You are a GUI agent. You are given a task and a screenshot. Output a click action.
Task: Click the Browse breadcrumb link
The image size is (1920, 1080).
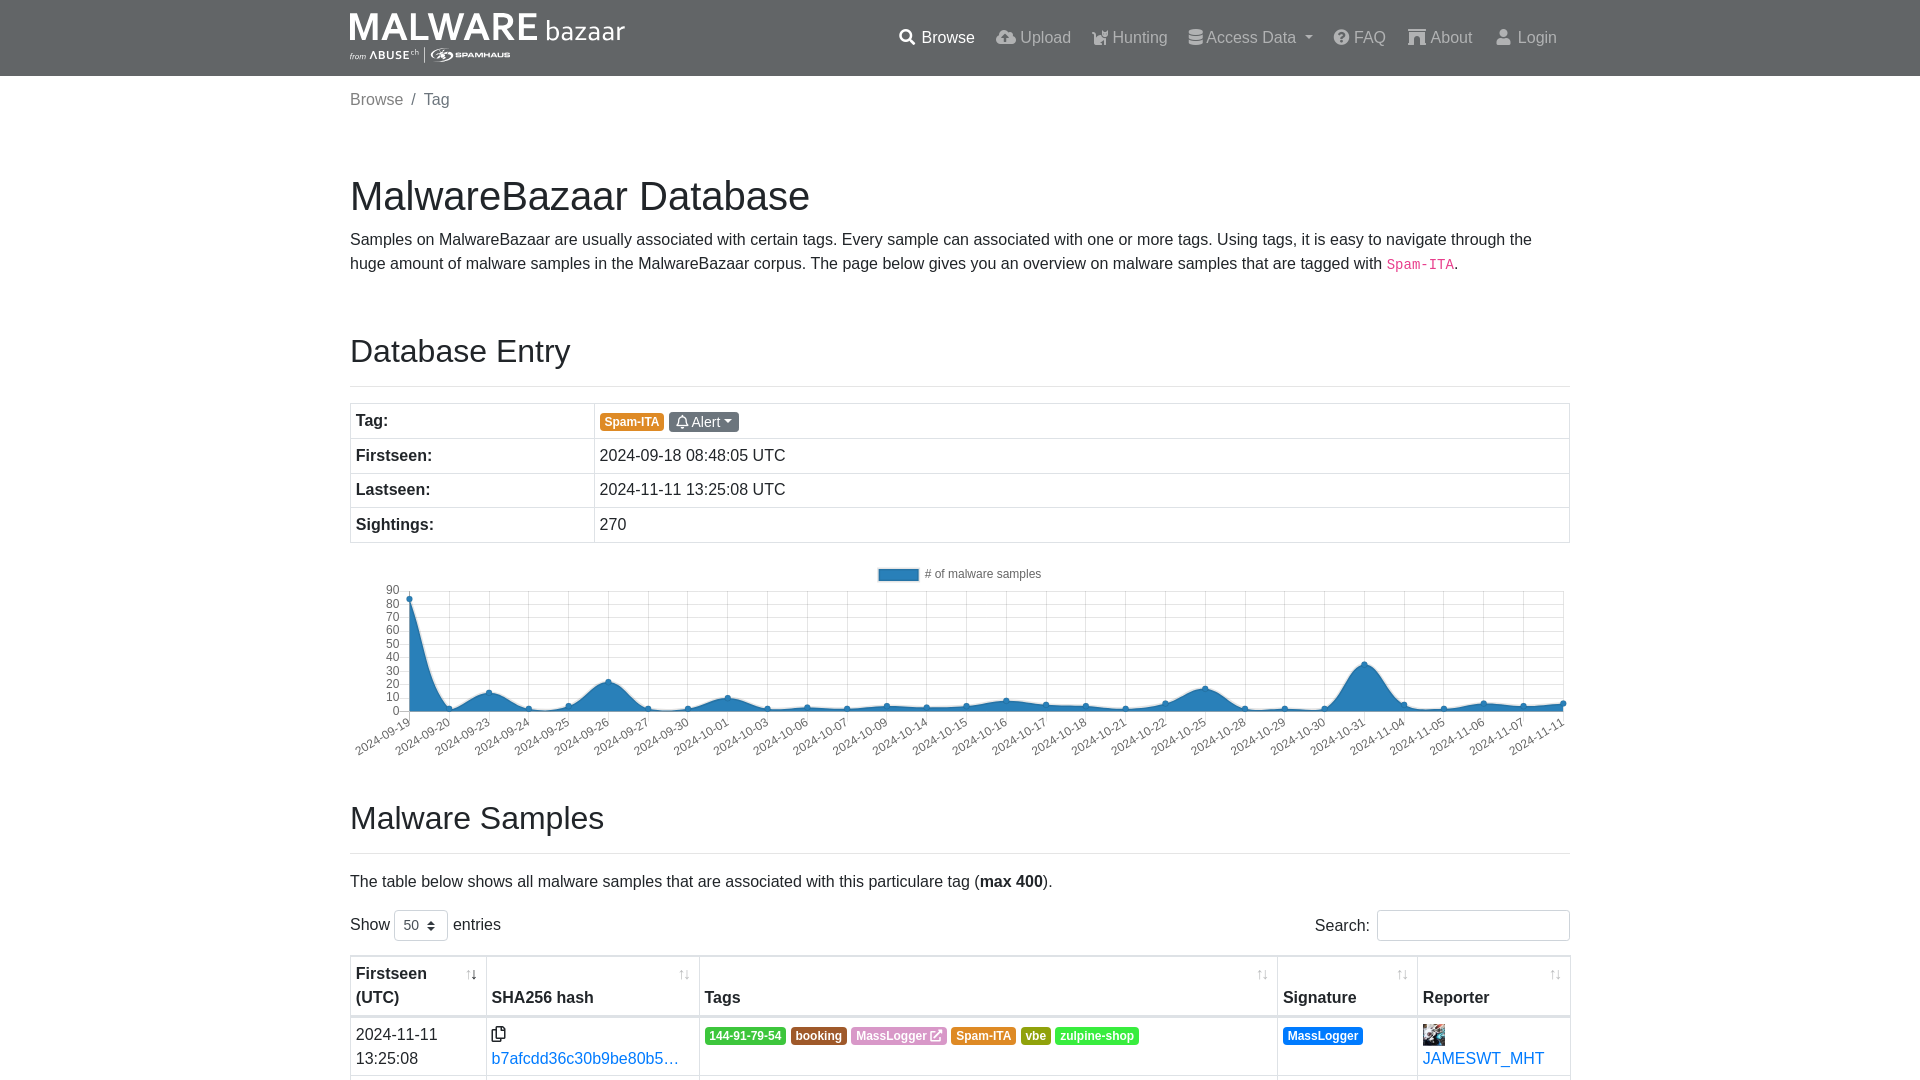tap(376, 99)
